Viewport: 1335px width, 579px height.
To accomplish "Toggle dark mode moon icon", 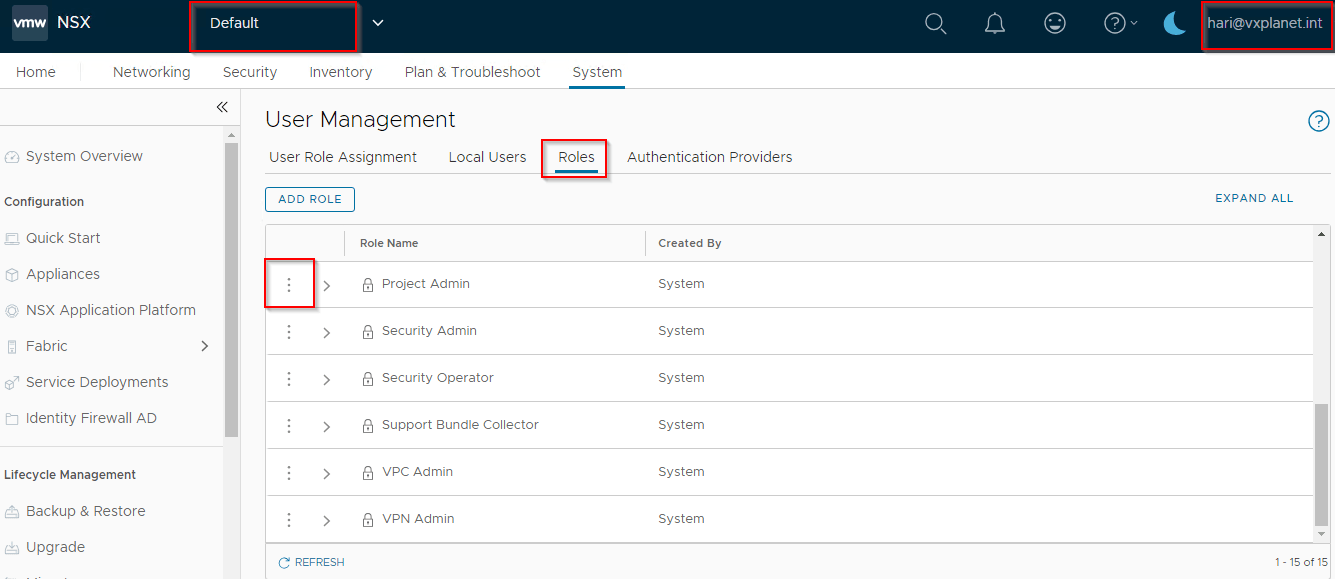I will point(1175,24).
